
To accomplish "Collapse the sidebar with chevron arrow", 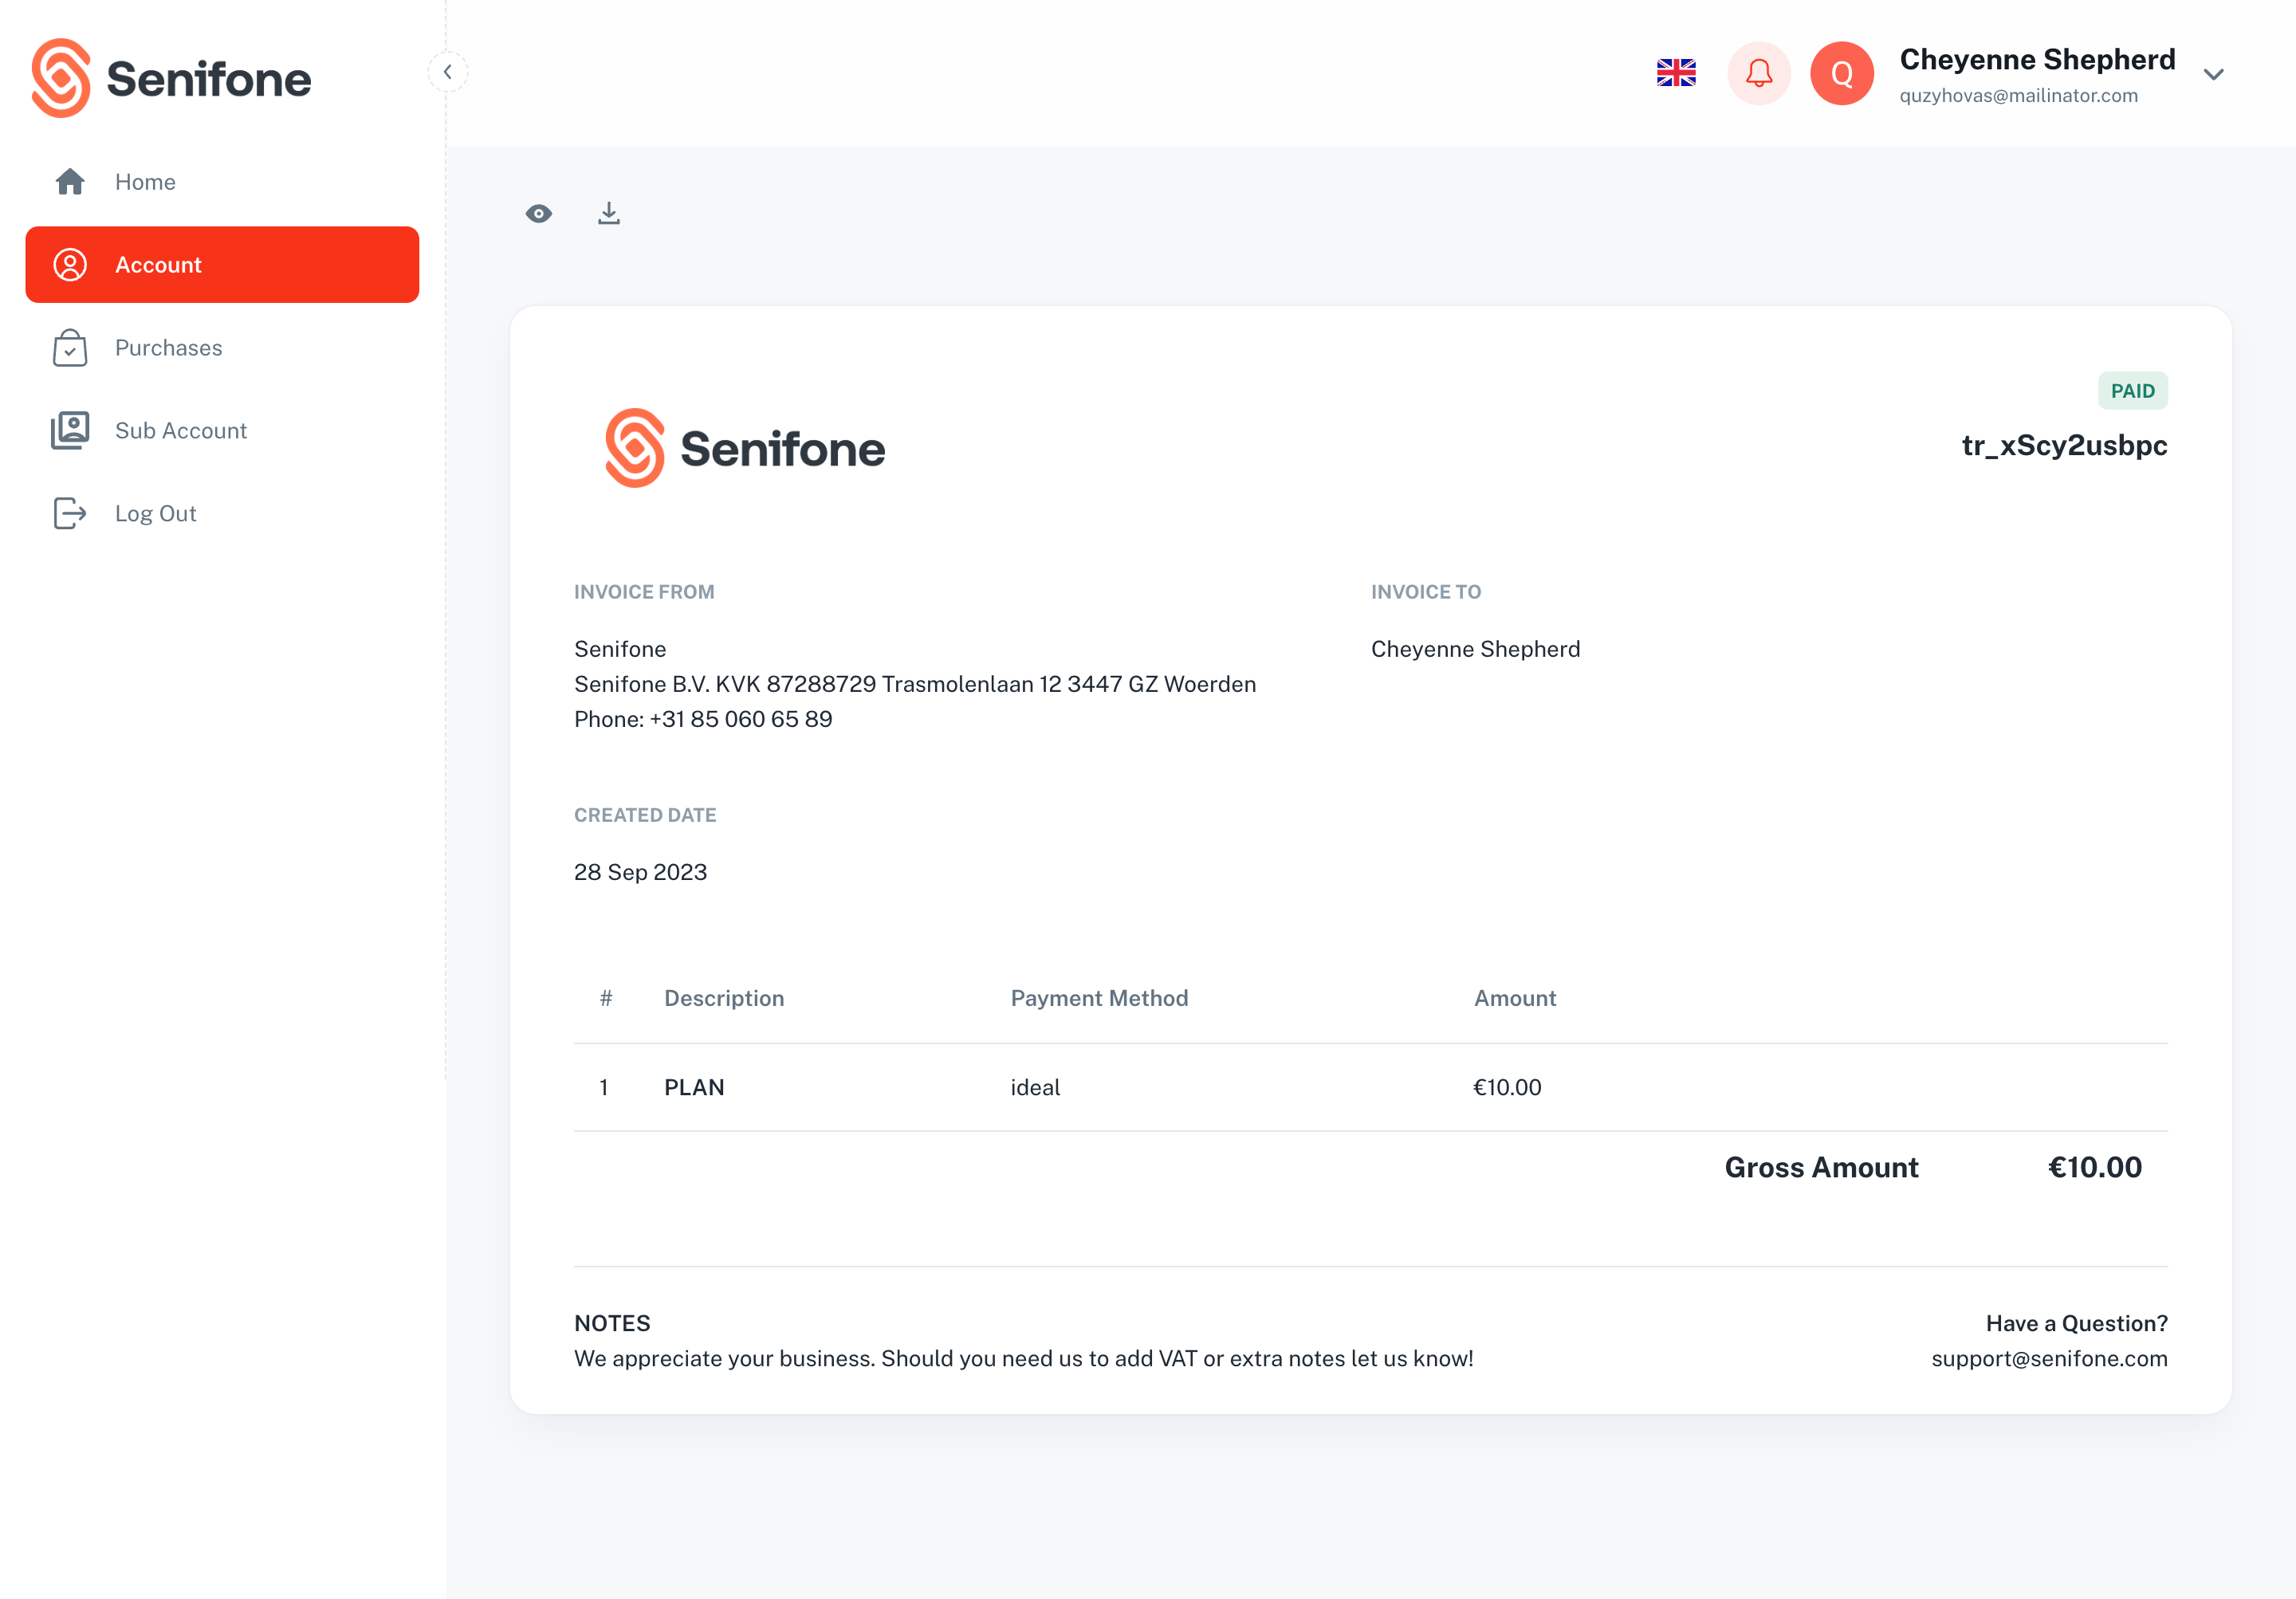I will pyautogui.click(x=448, y=72).
